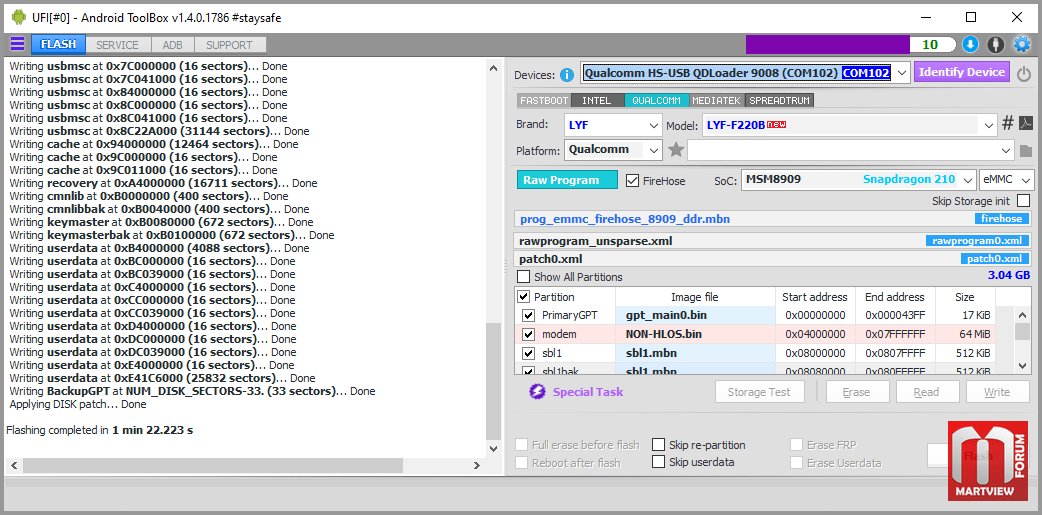Screen dimensions: 1042x515
Task: Click the Android app icon in title bar
Action: click(x=19, y=17)
